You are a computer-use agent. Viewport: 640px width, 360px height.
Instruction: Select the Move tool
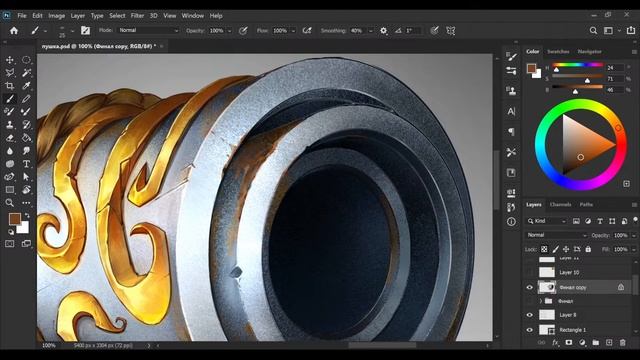point(10,60)
